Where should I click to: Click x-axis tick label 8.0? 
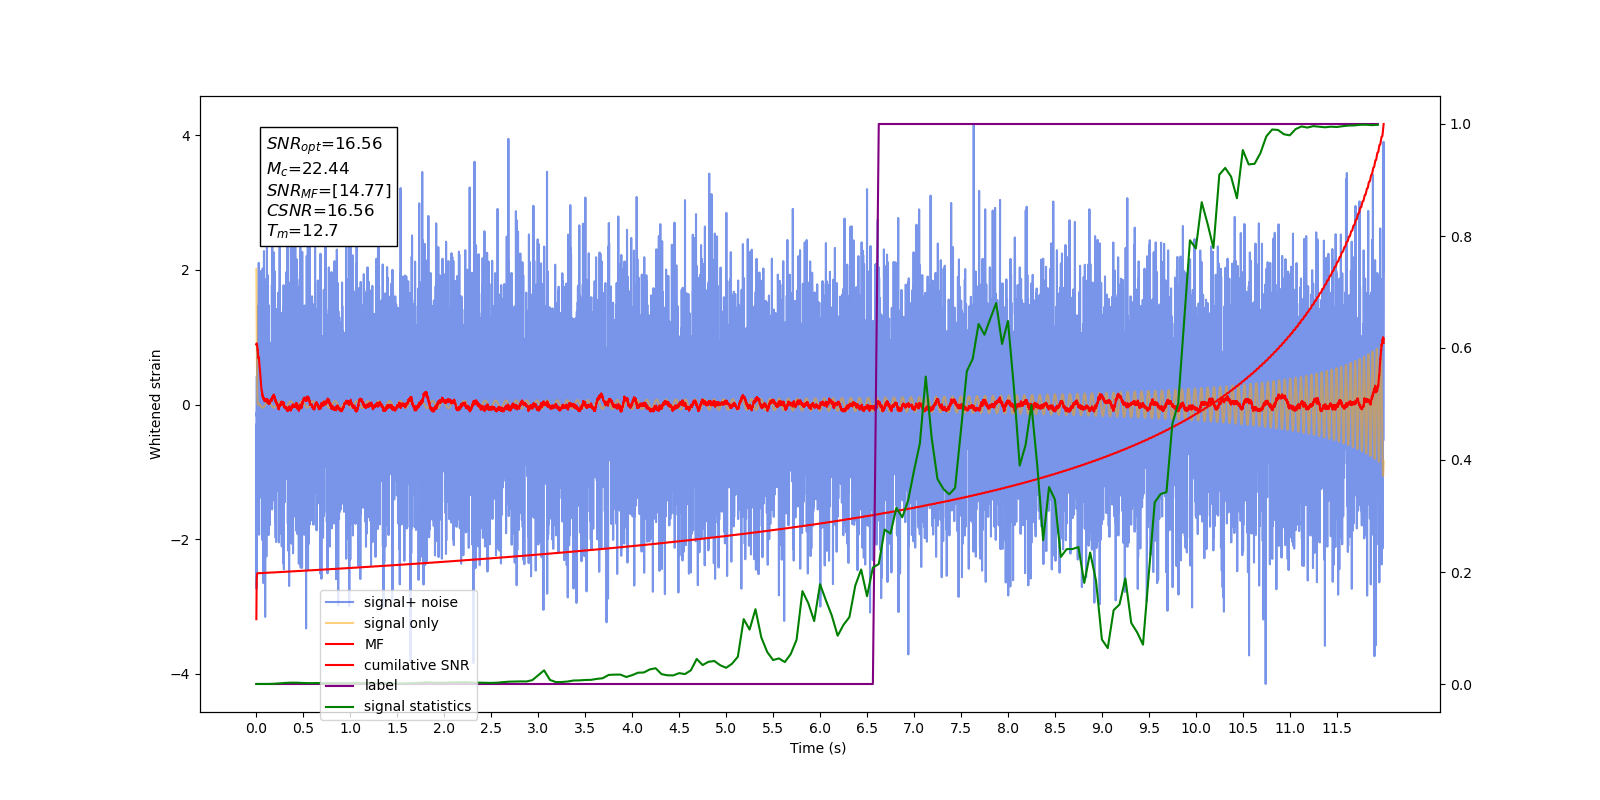(1008, 728)
